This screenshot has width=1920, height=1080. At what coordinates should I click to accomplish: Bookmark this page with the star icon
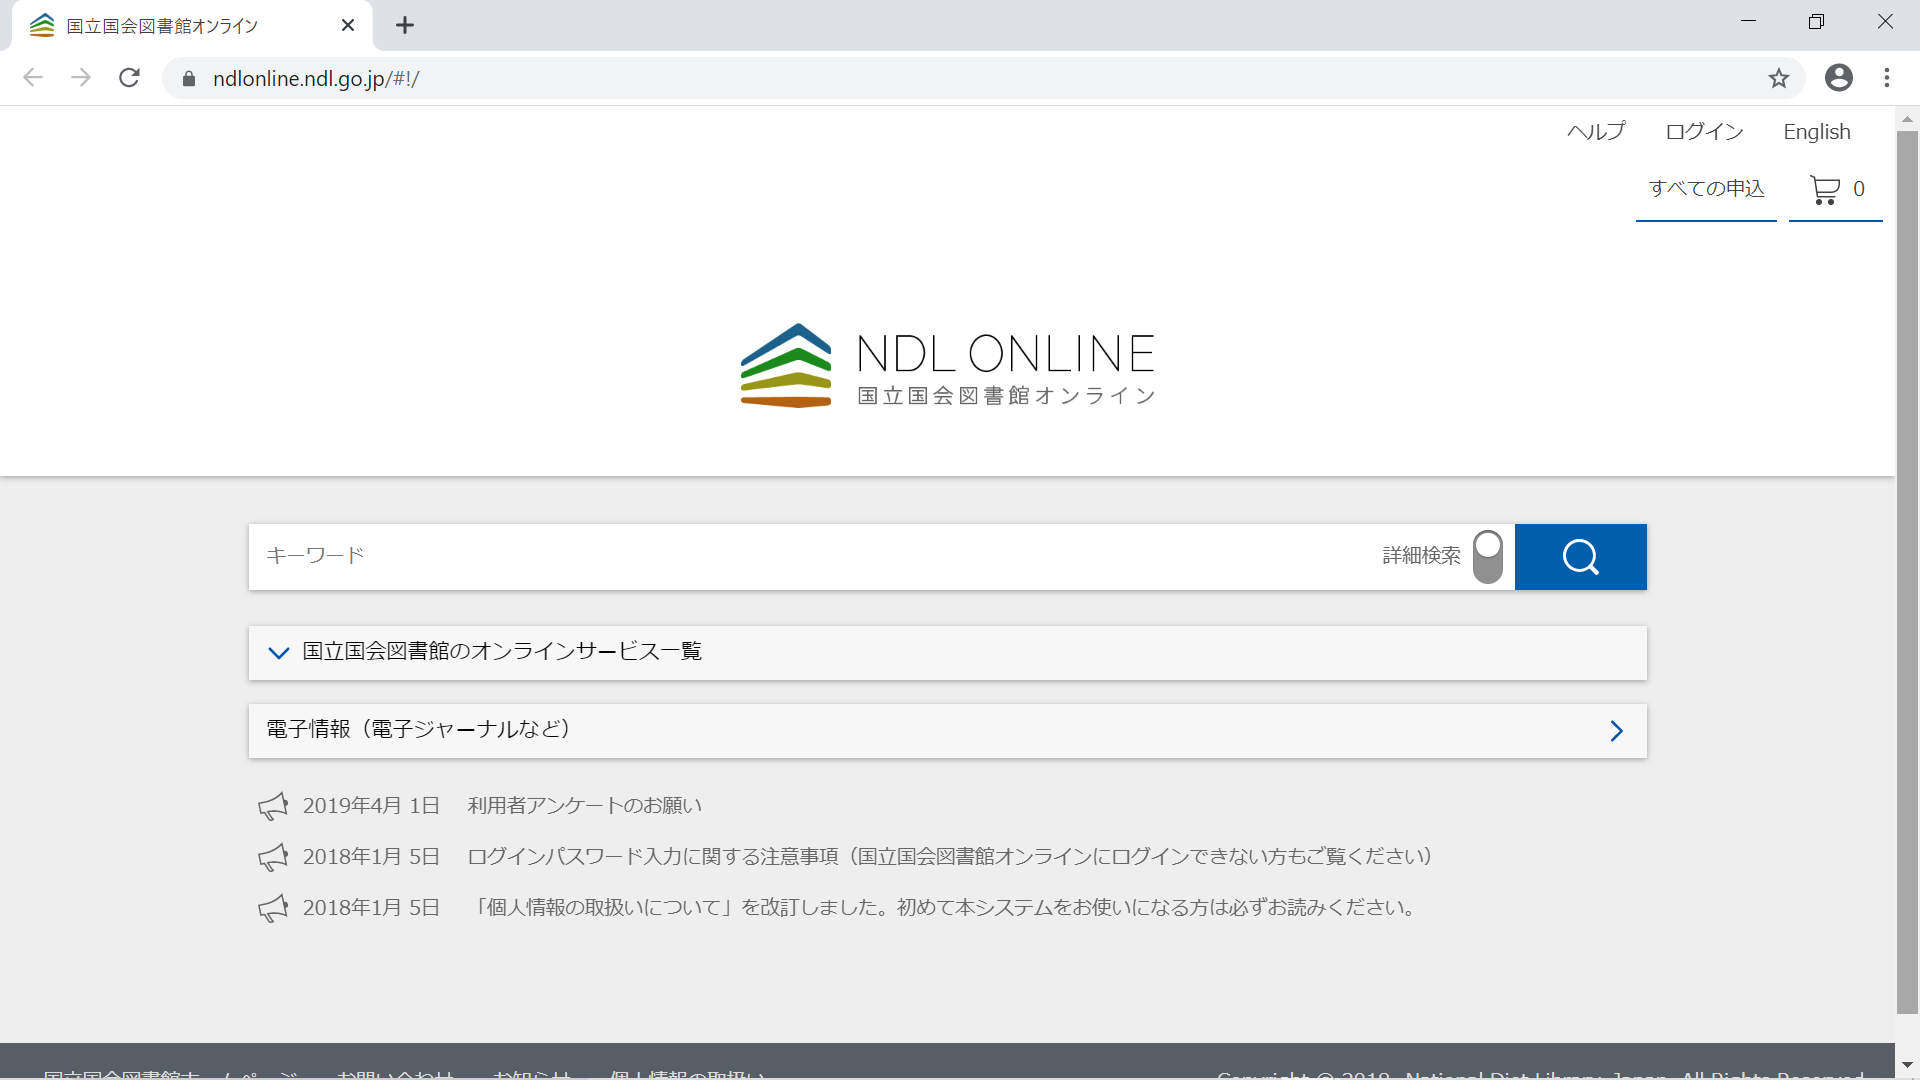click(x=1778, y=78)
